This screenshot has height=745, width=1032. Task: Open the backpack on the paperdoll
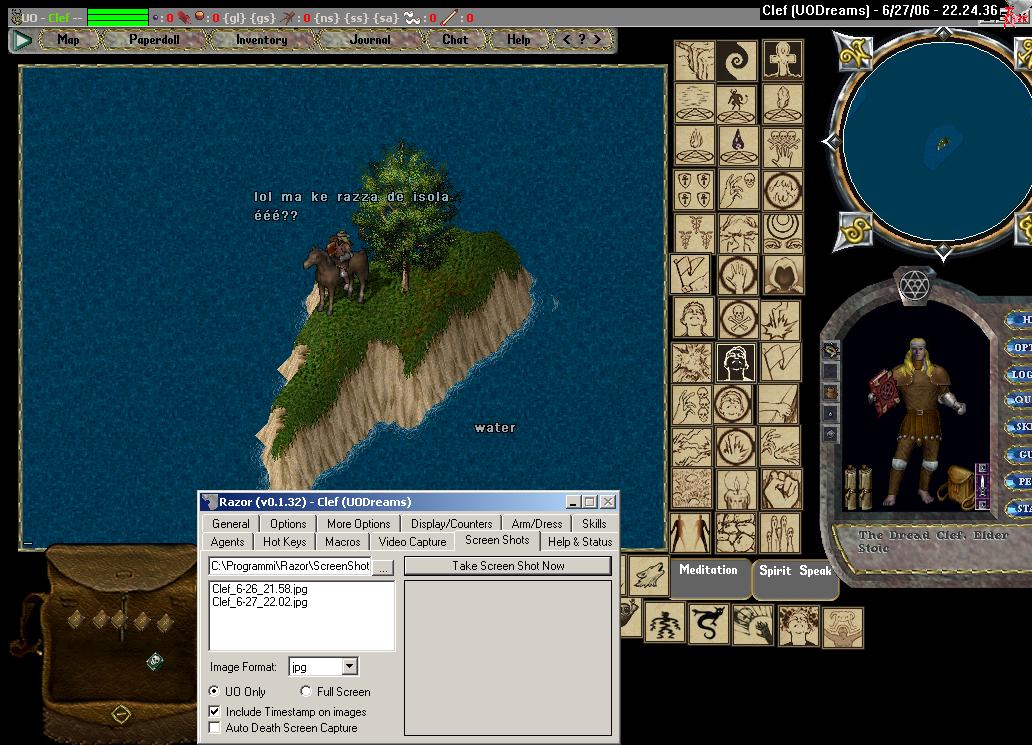tap(959, 488)
